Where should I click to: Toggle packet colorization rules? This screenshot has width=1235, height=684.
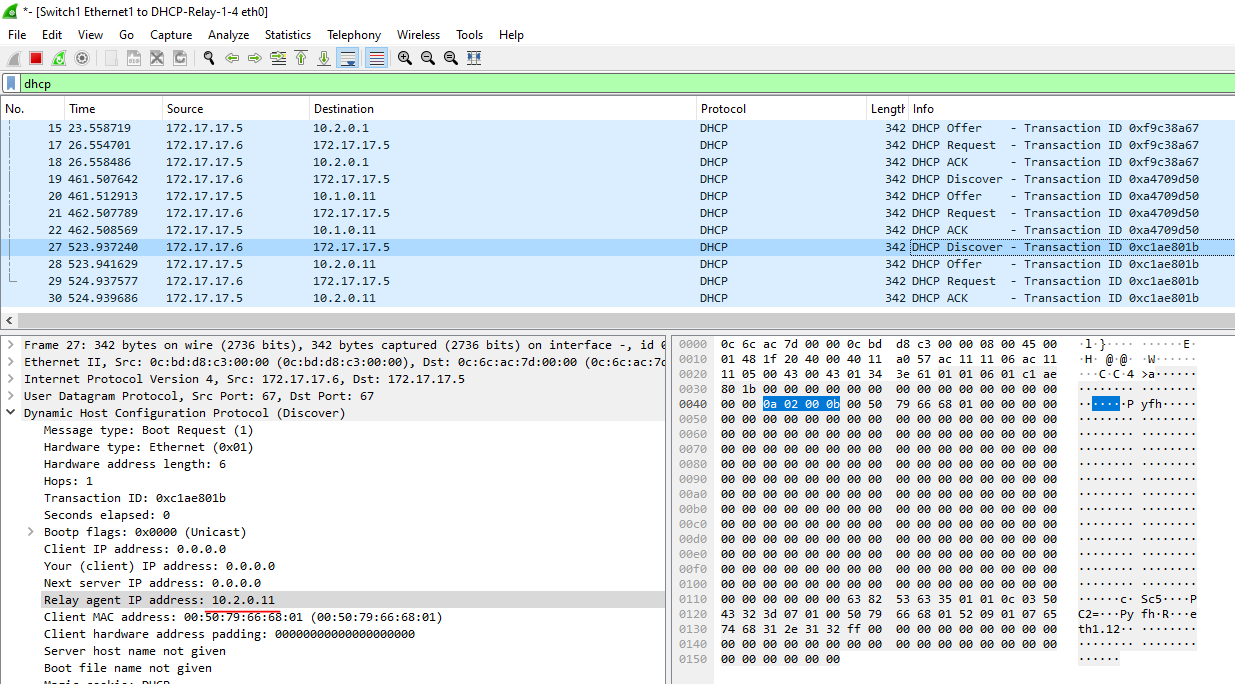(376, 59)
